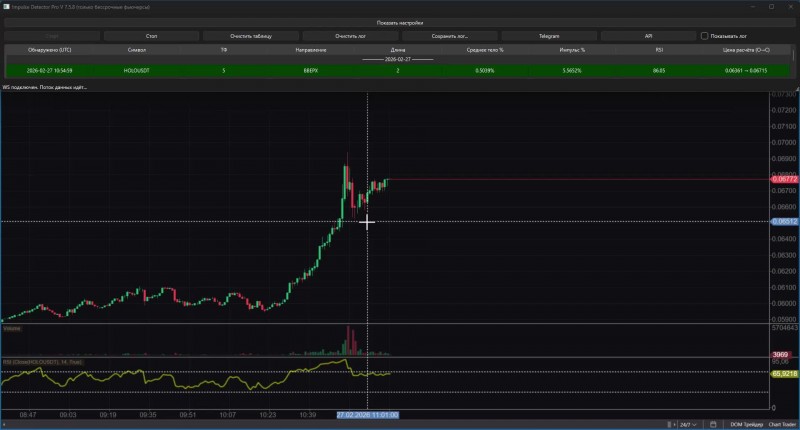Image resolution: width=800 pixels, height=430 pixels.
Task: Click the table's vertical scrollbar
Action: [x=793, y=54]
